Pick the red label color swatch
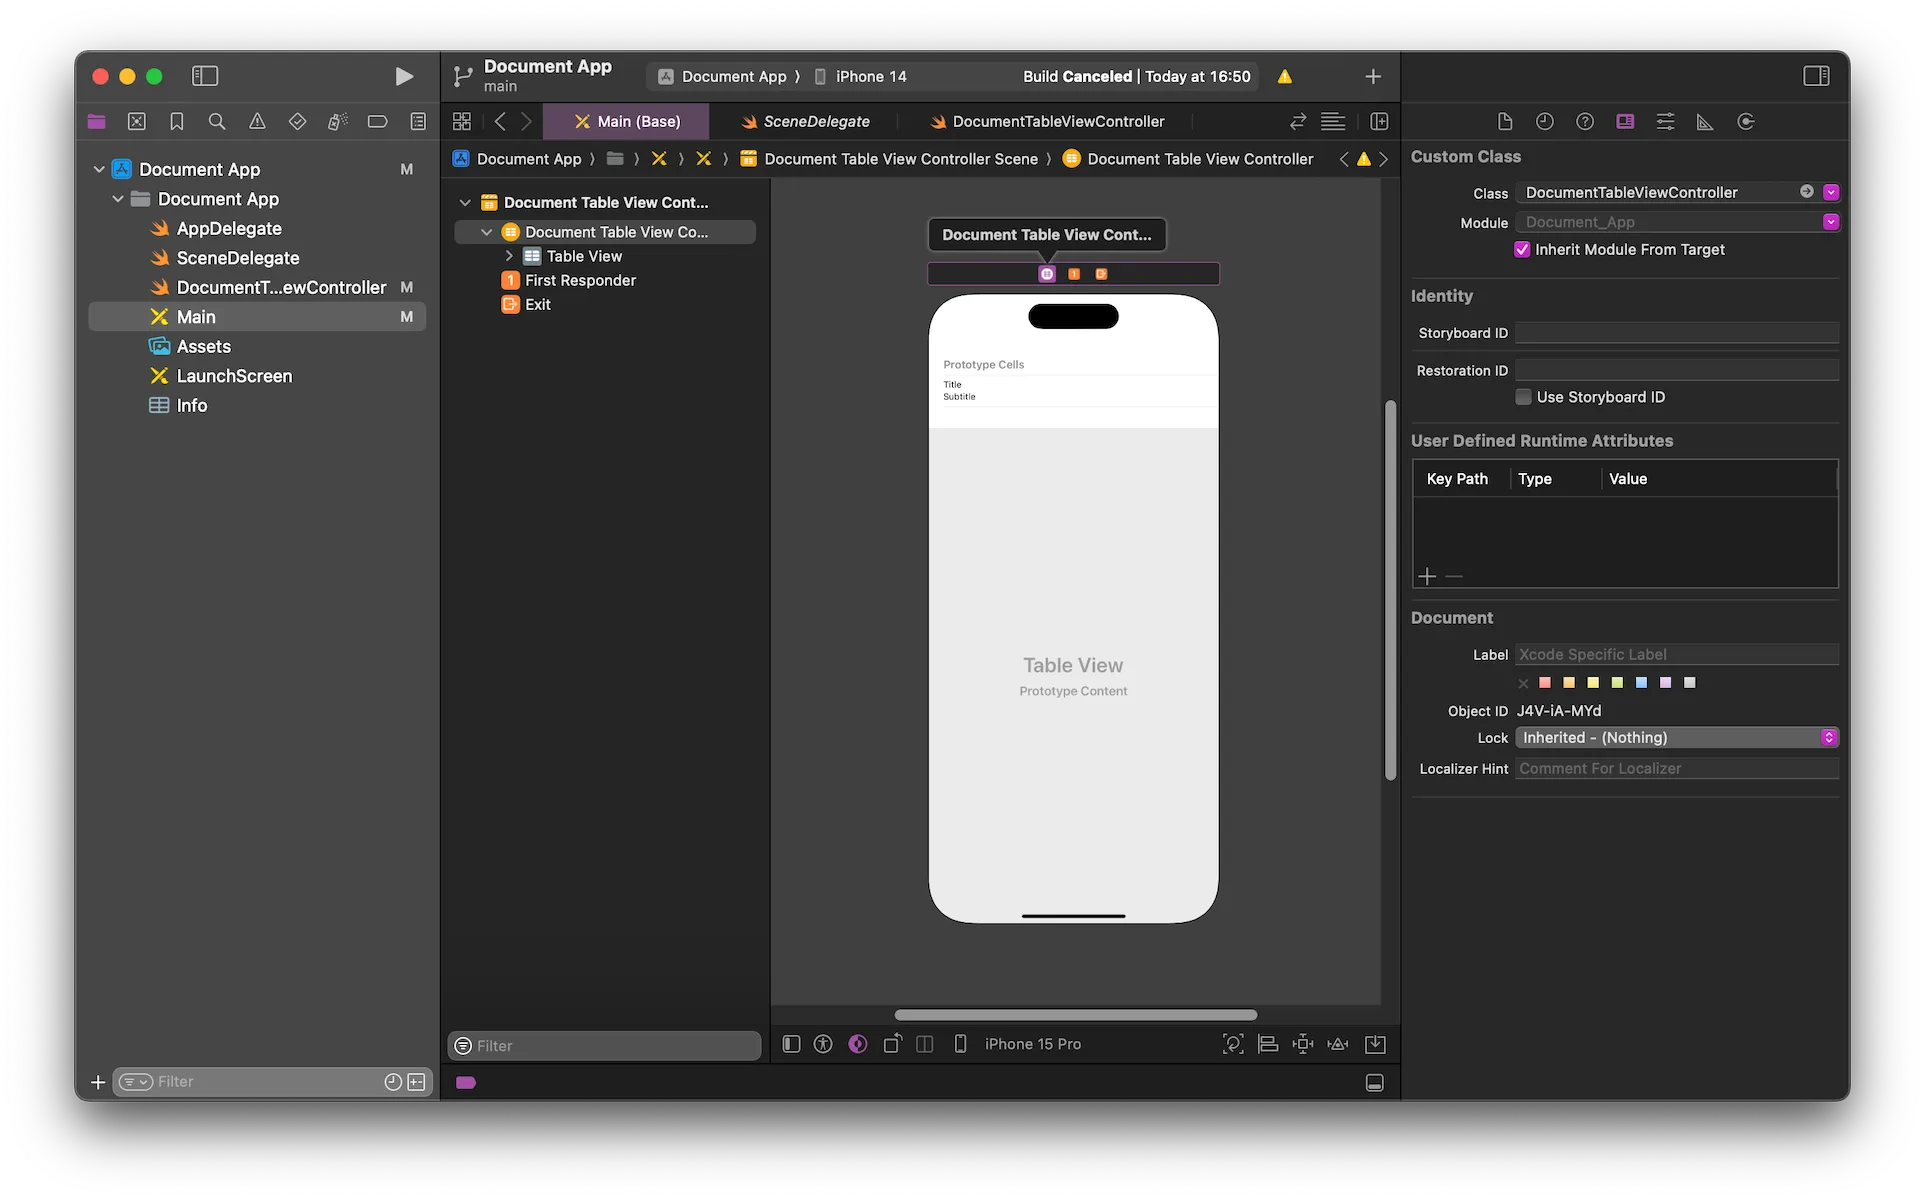The height and width of the screenshot is (1200, 1925). pos(1545,683)
